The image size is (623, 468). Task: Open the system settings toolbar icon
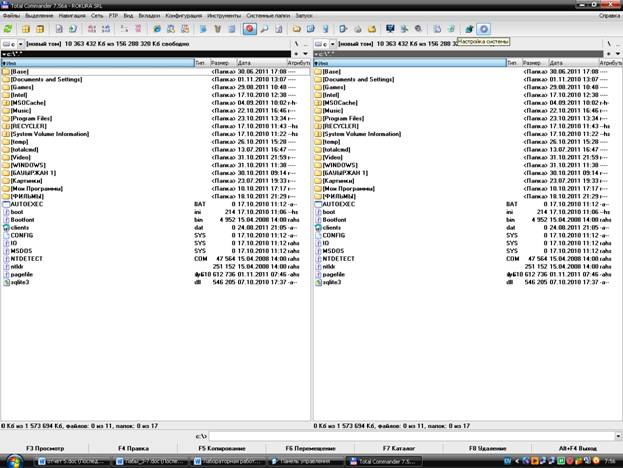(484, 30)
